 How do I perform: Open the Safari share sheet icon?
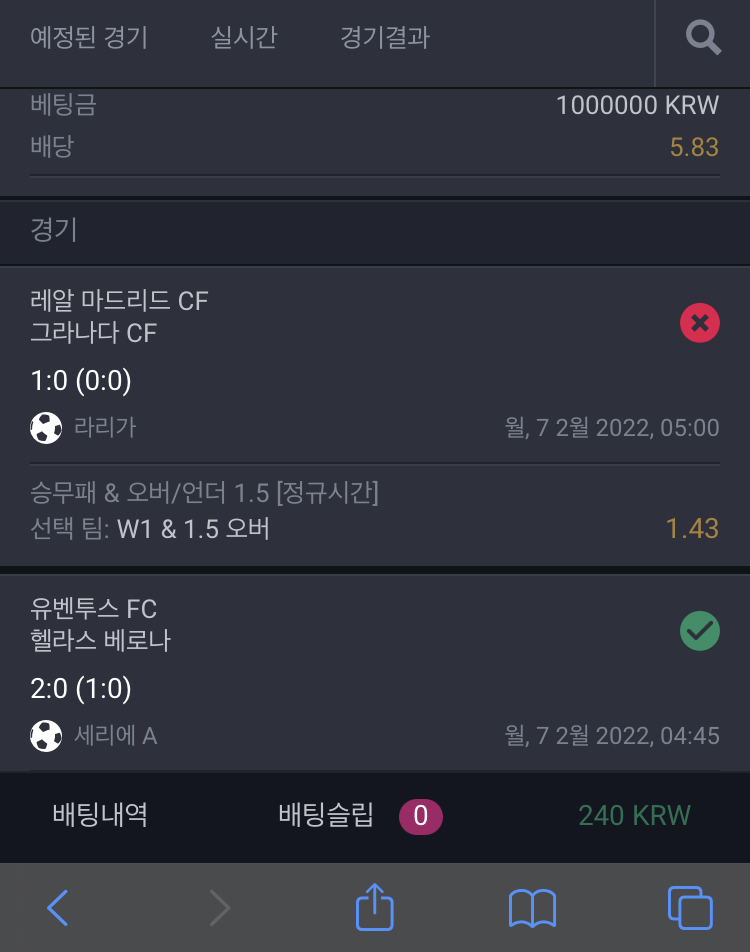tap(375, 907)
